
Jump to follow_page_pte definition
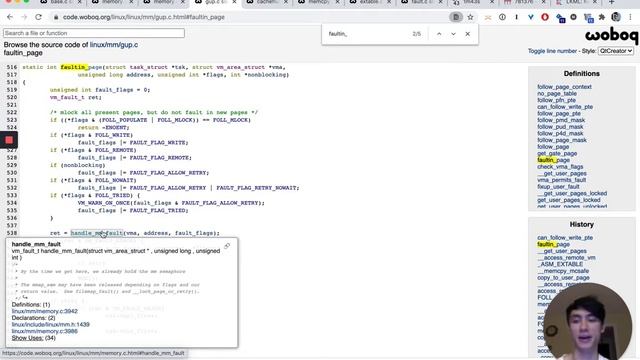[559, 113]
